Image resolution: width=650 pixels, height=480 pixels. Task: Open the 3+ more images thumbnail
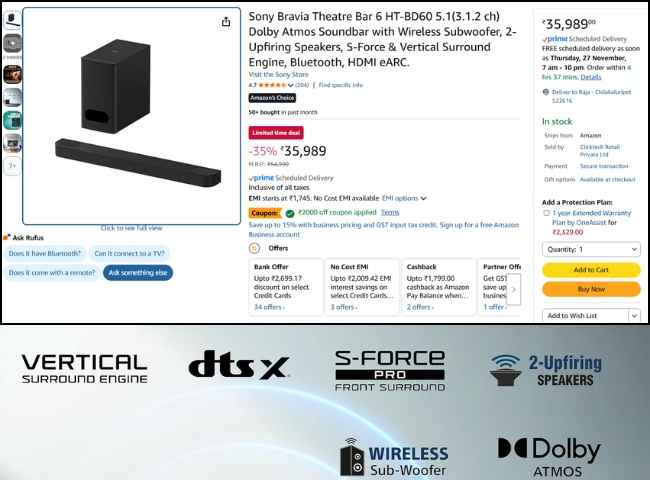point(12,166)
